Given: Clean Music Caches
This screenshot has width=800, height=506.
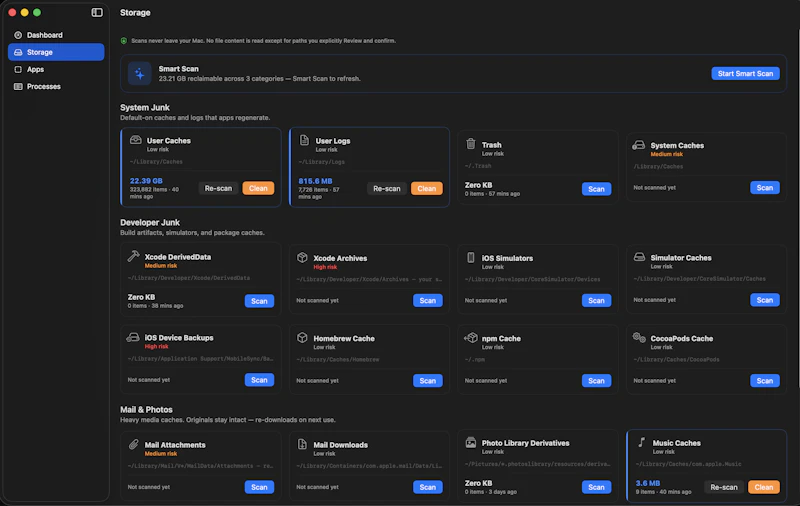Looking at the screenshot, I should tap(764, 487).
